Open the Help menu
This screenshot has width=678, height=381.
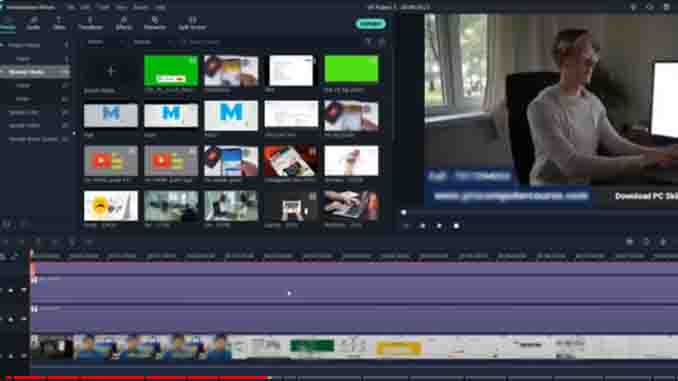(160, 7)
